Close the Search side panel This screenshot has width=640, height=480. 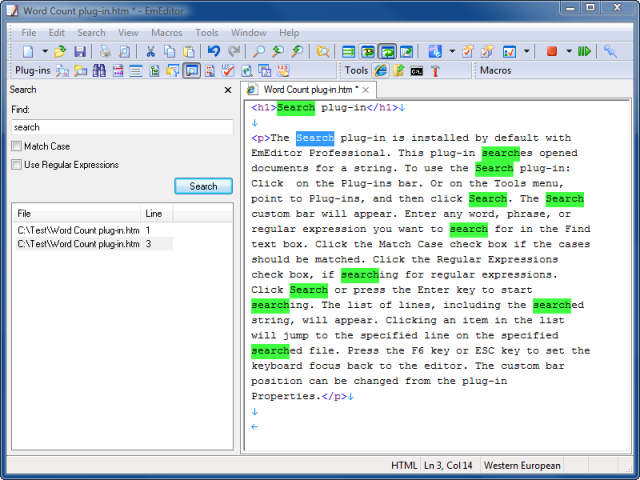click(x=228, y=90)
